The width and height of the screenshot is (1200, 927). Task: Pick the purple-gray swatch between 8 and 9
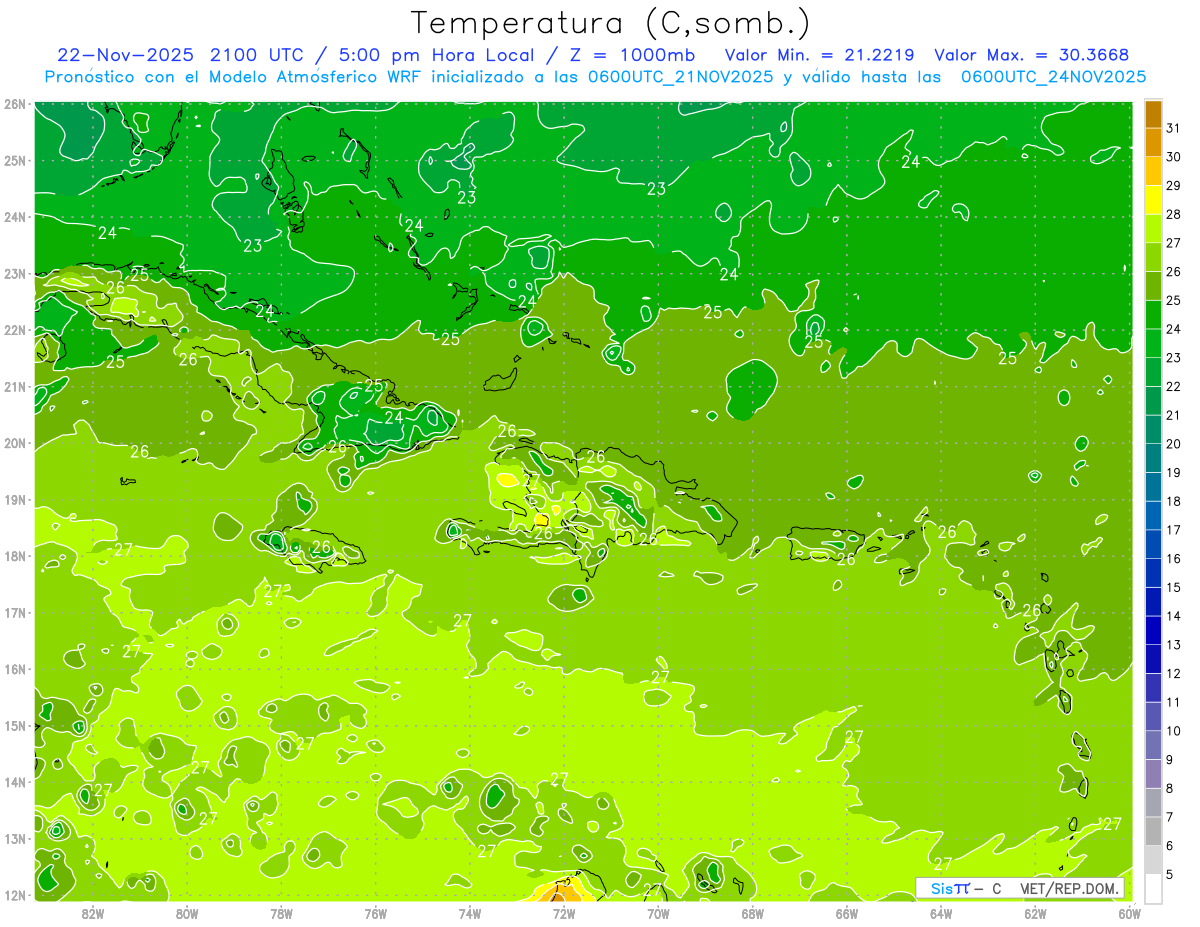1153,773
